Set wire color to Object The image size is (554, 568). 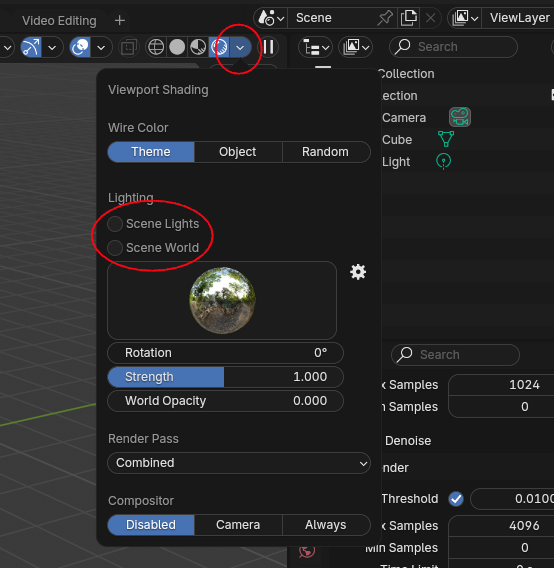(x=238, y=152)
